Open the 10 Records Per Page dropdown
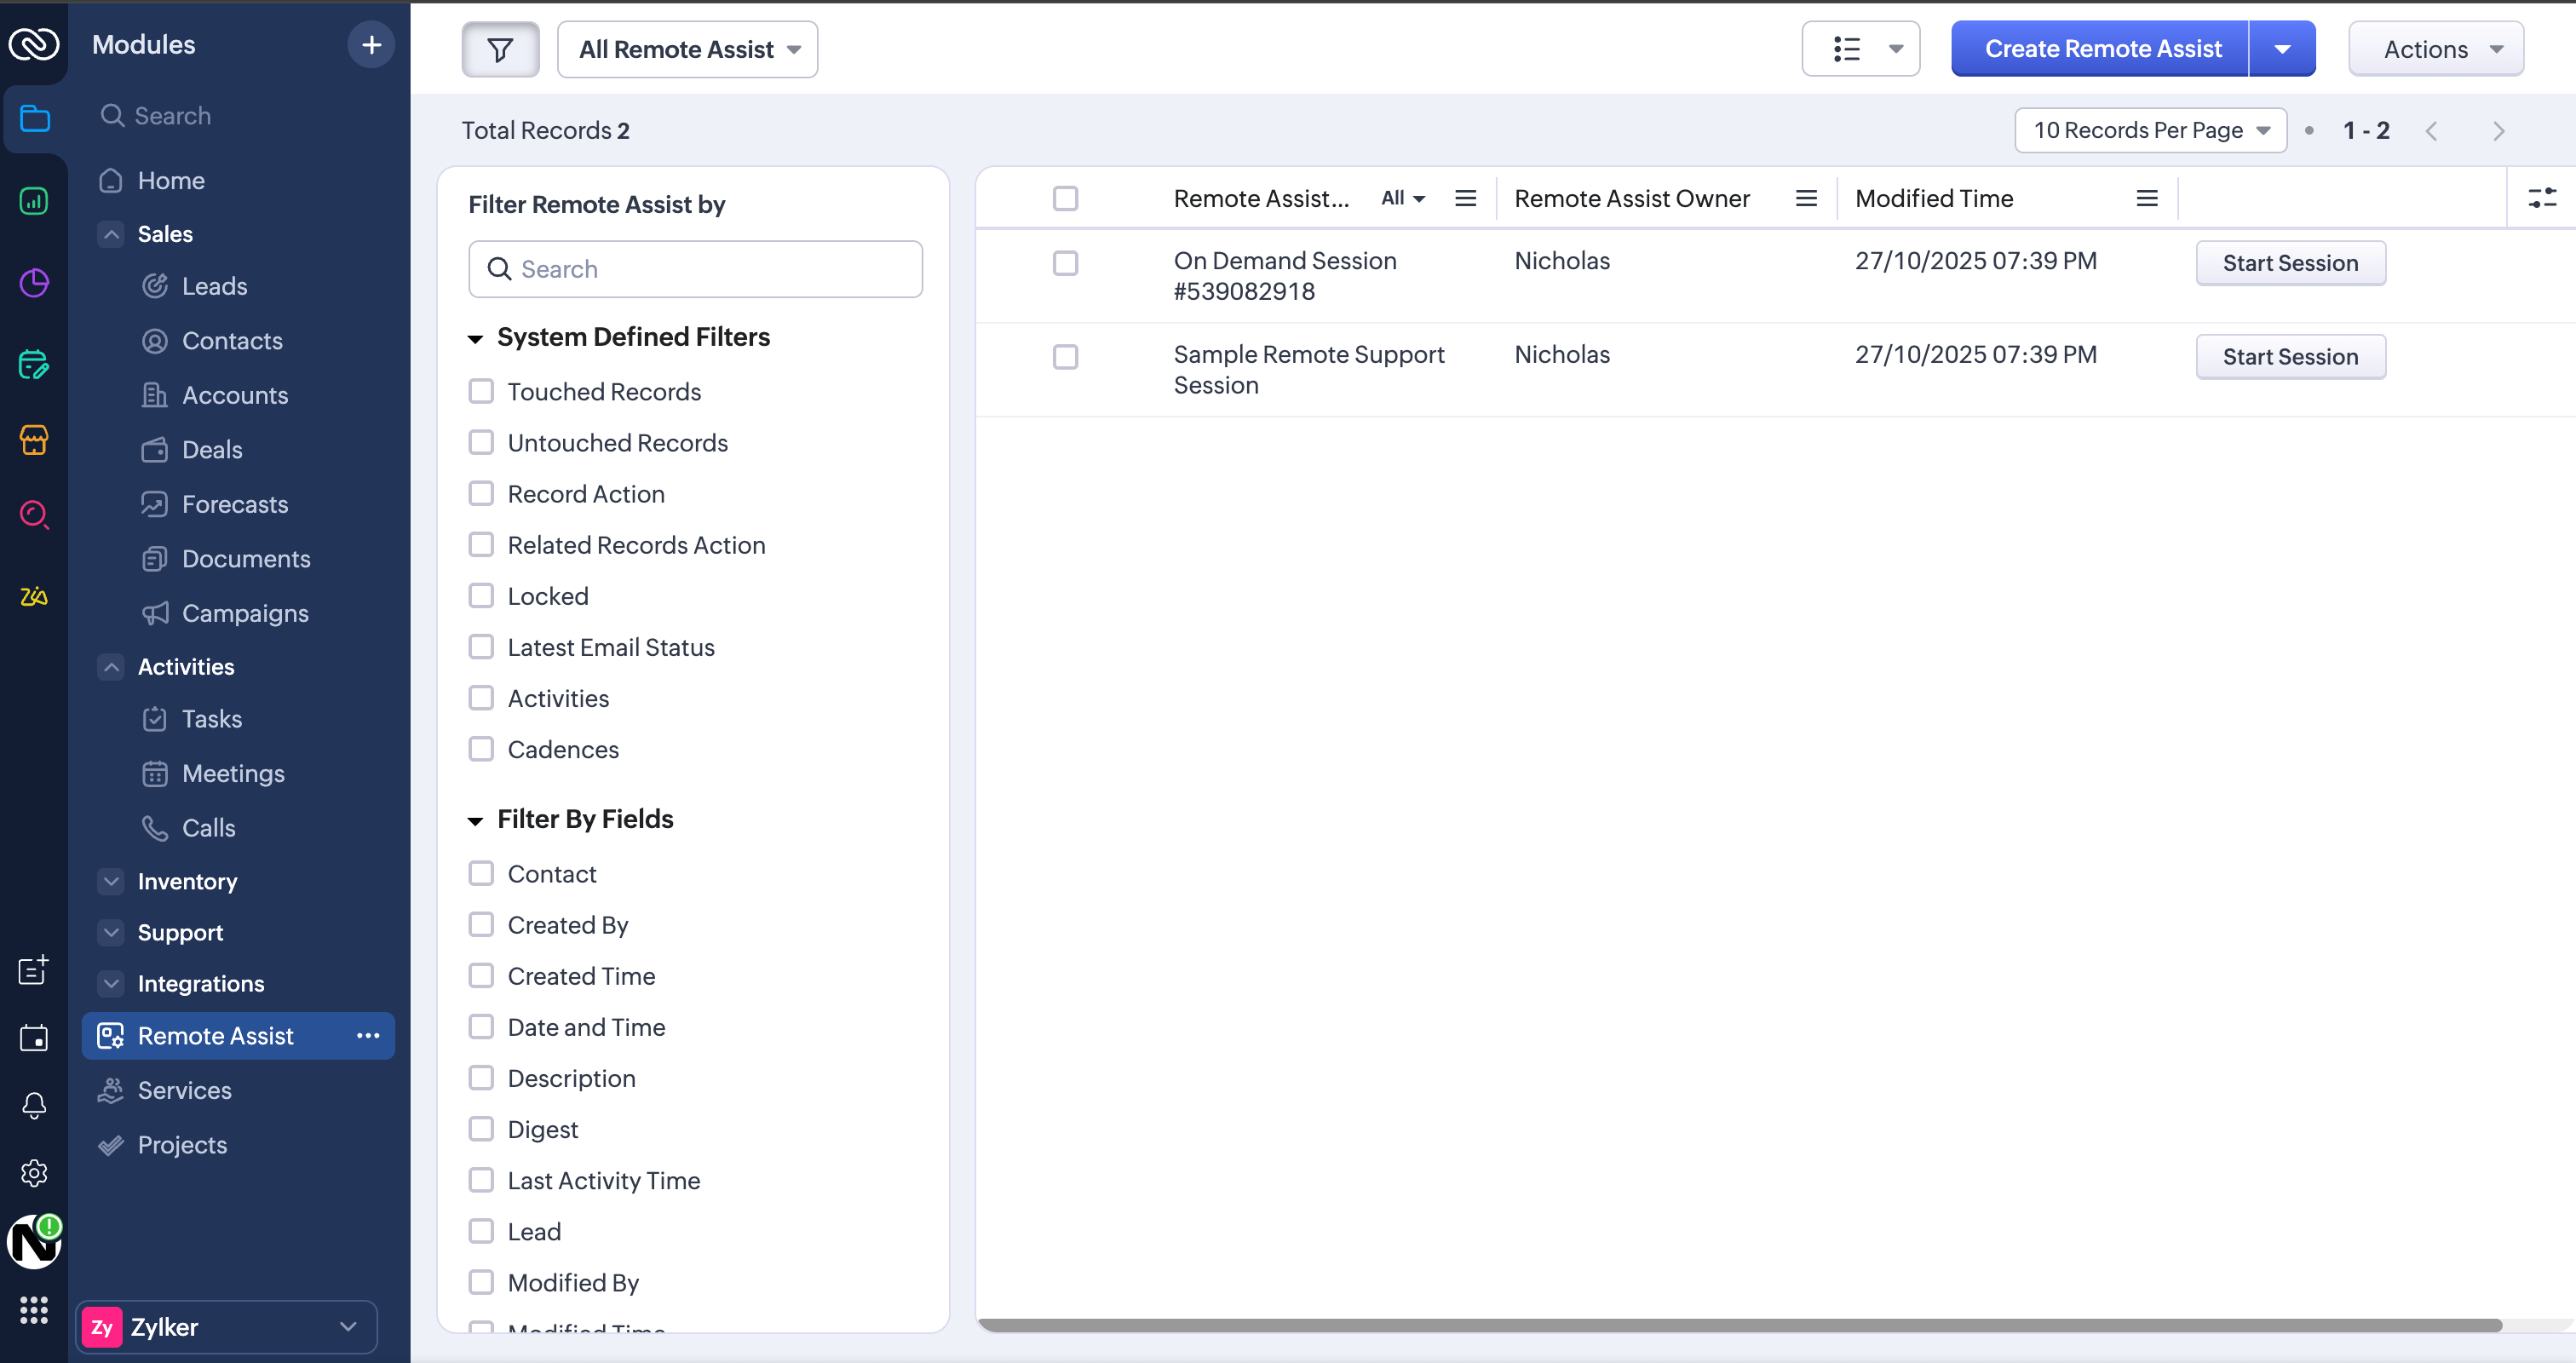This screenshot has width=2576, height=1363. (x=2150, y=130)
